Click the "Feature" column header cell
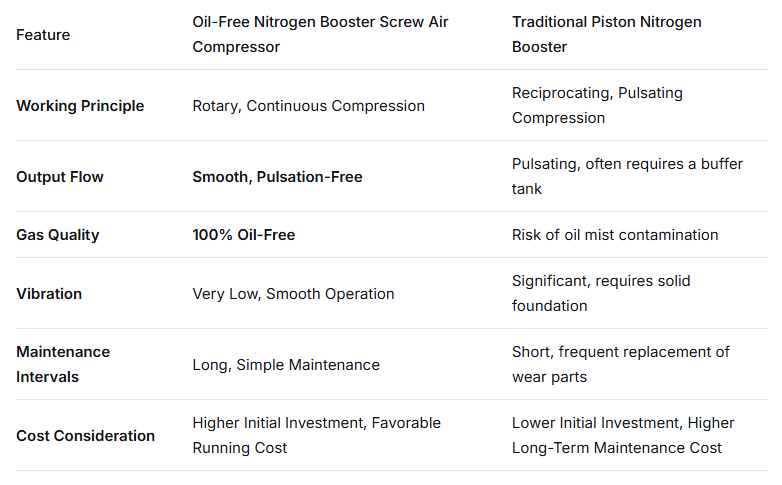 43,35
